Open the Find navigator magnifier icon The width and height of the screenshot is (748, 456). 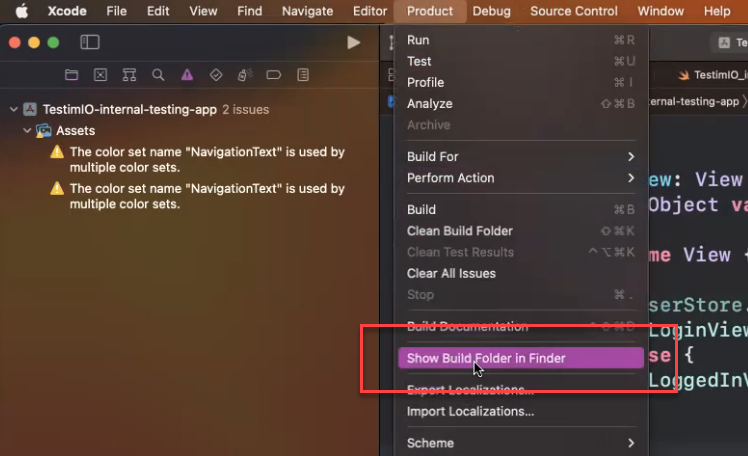click(158, 75)
